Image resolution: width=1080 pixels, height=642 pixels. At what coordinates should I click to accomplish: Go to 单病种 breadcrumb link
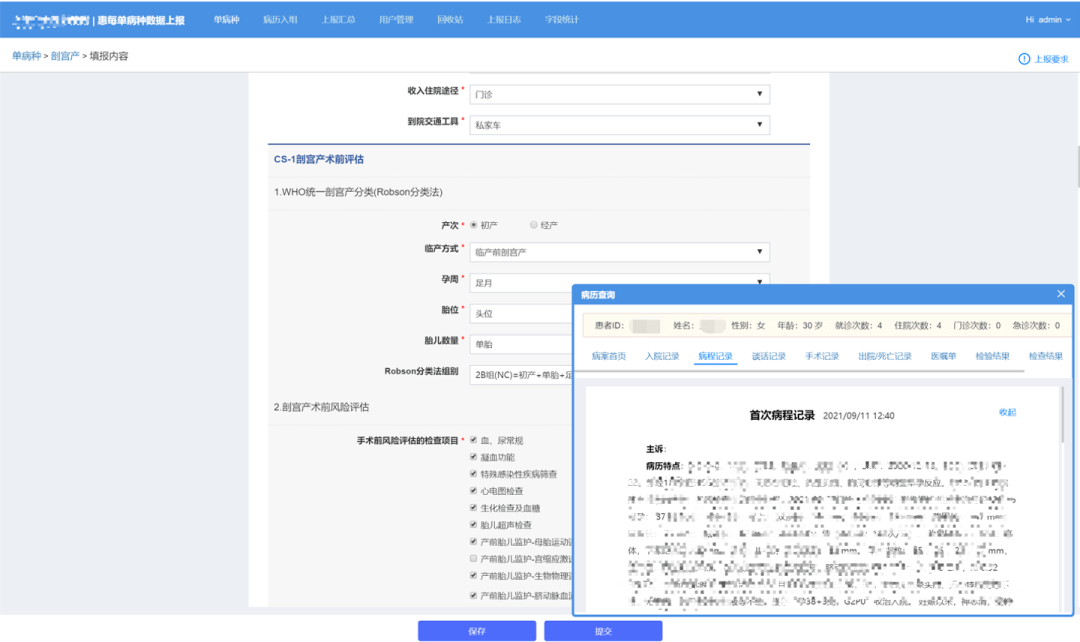26,56
